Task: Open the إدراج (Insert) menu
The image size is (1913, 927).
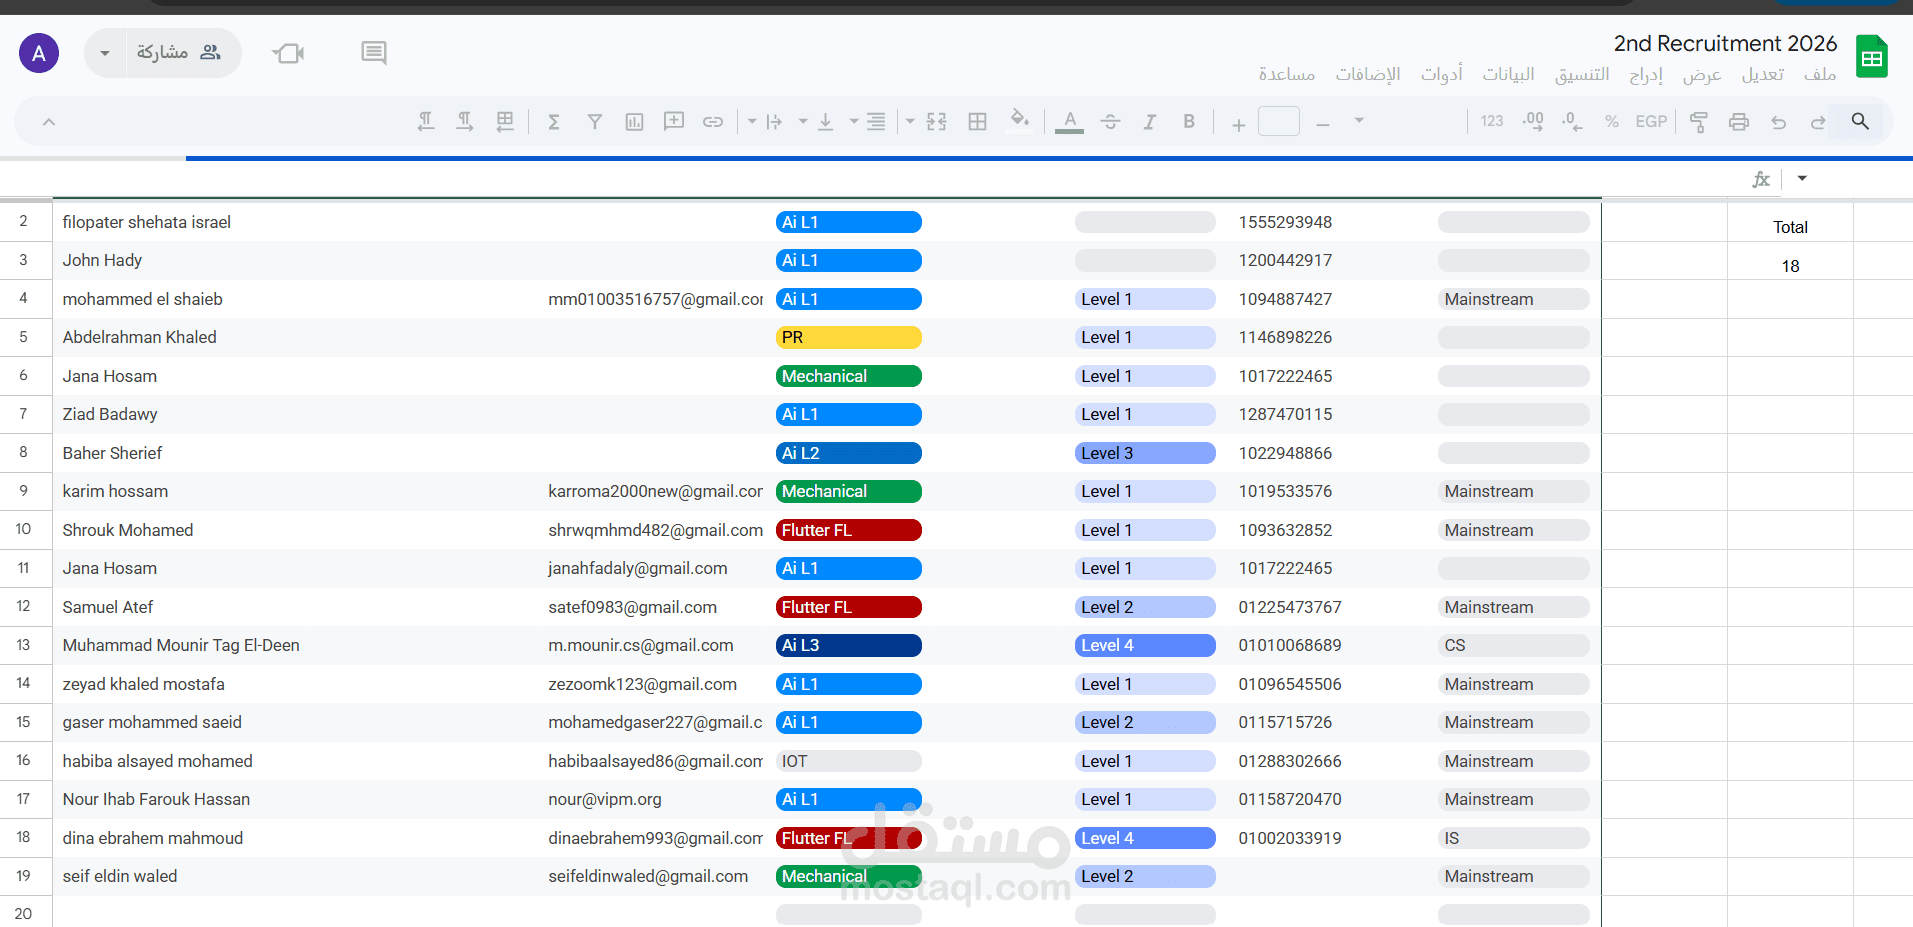Action: (1646, 75)
